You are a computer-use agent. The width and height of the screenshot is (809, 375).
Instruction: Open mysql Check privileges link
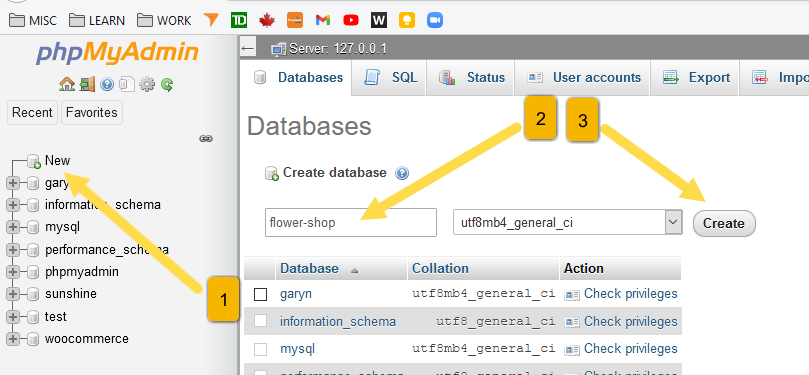(x=630, y=349)
